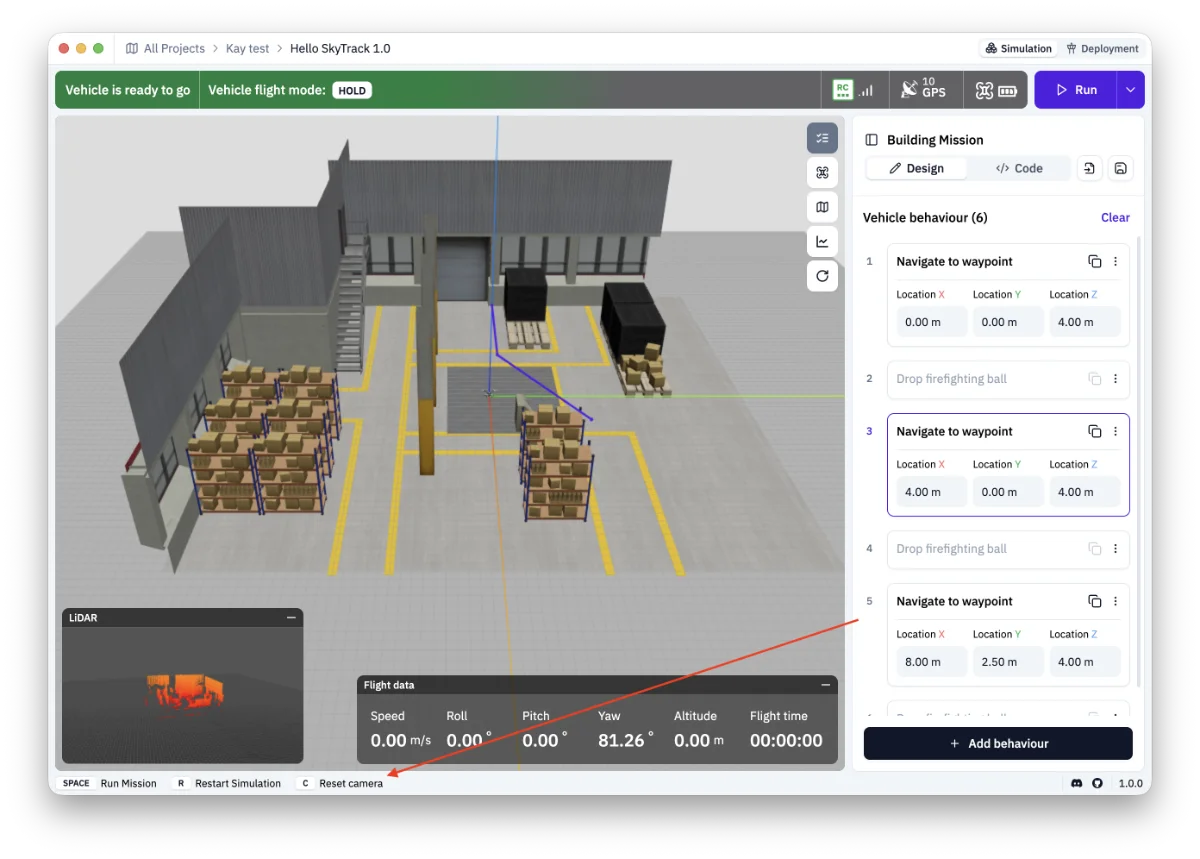The image size is (1200, 859).
Task: Click the Vehicle behaviour (6) heading
Action: point(925,217)
